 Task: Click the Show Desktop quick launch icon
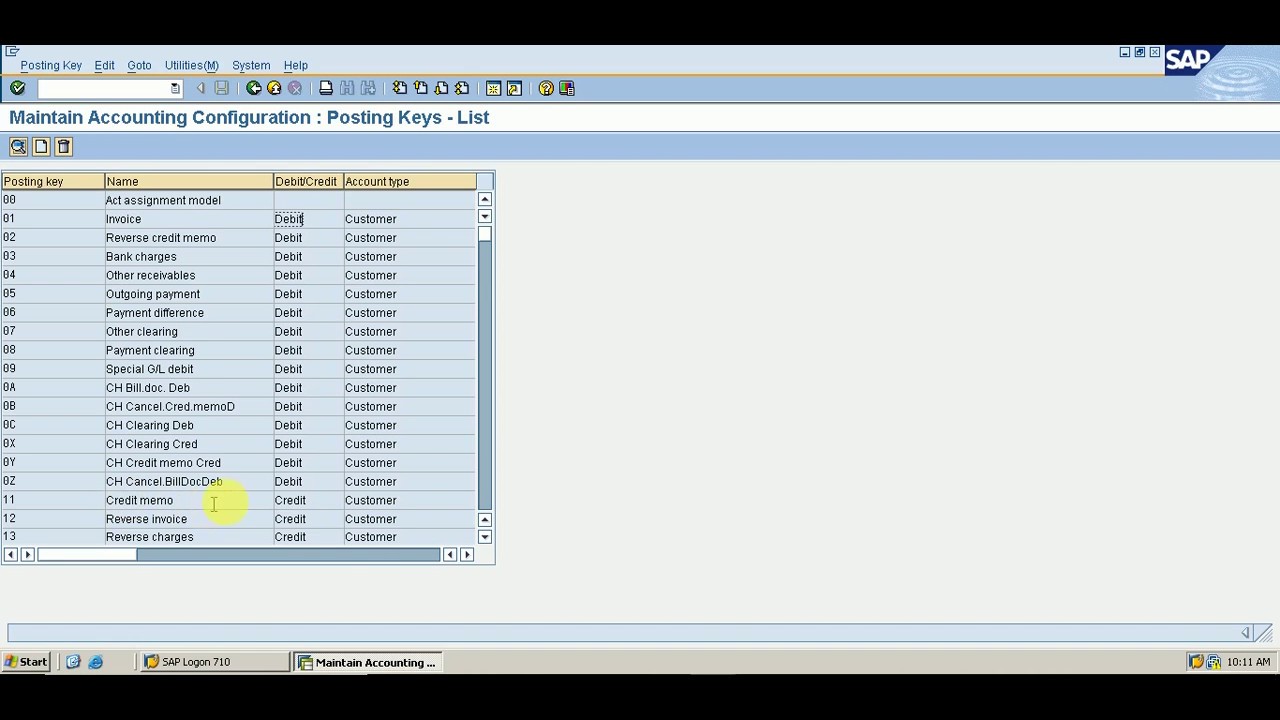(73, 662)
